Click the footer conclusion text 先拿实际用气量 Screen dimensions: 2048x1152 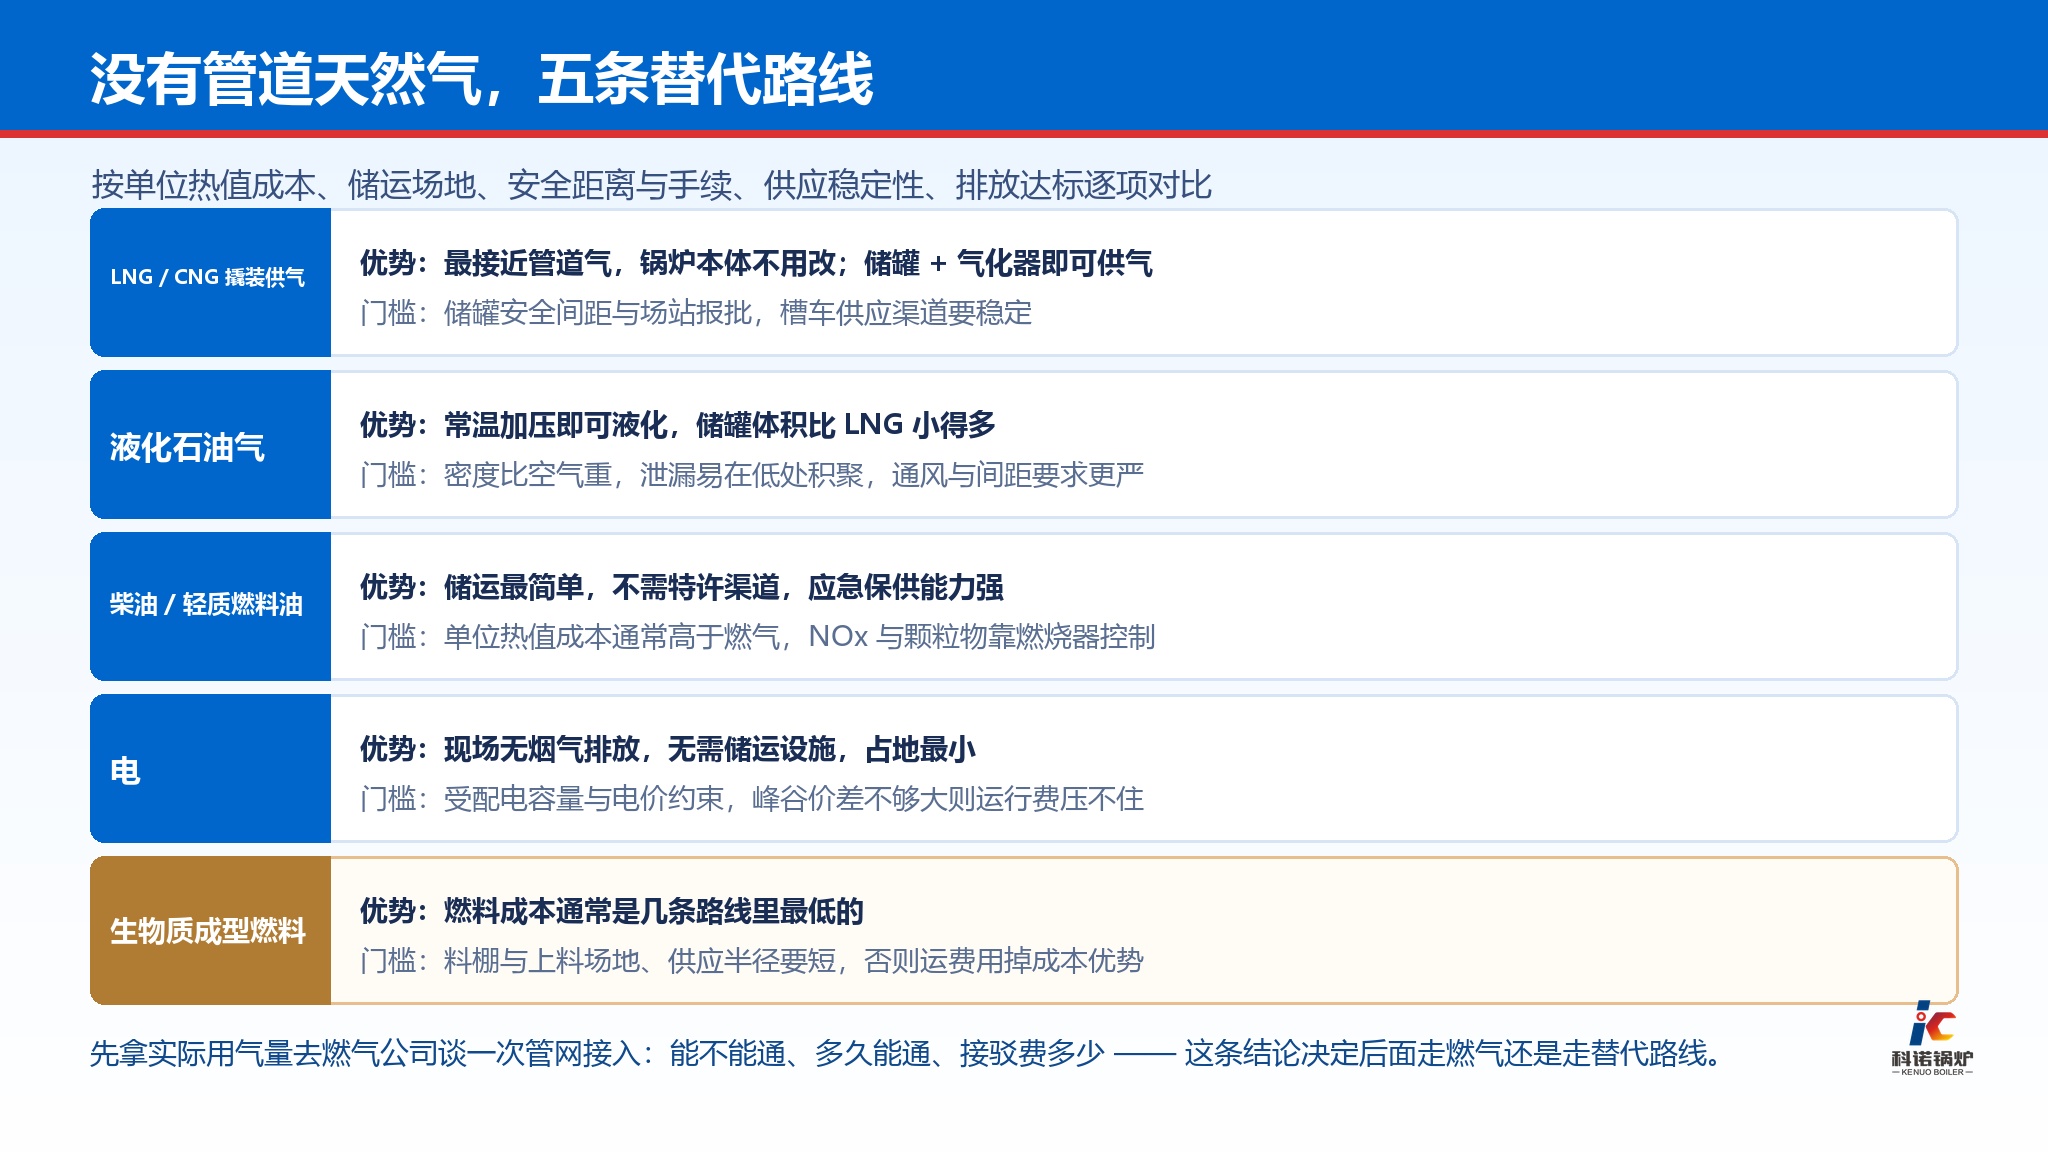point(906,1053)
